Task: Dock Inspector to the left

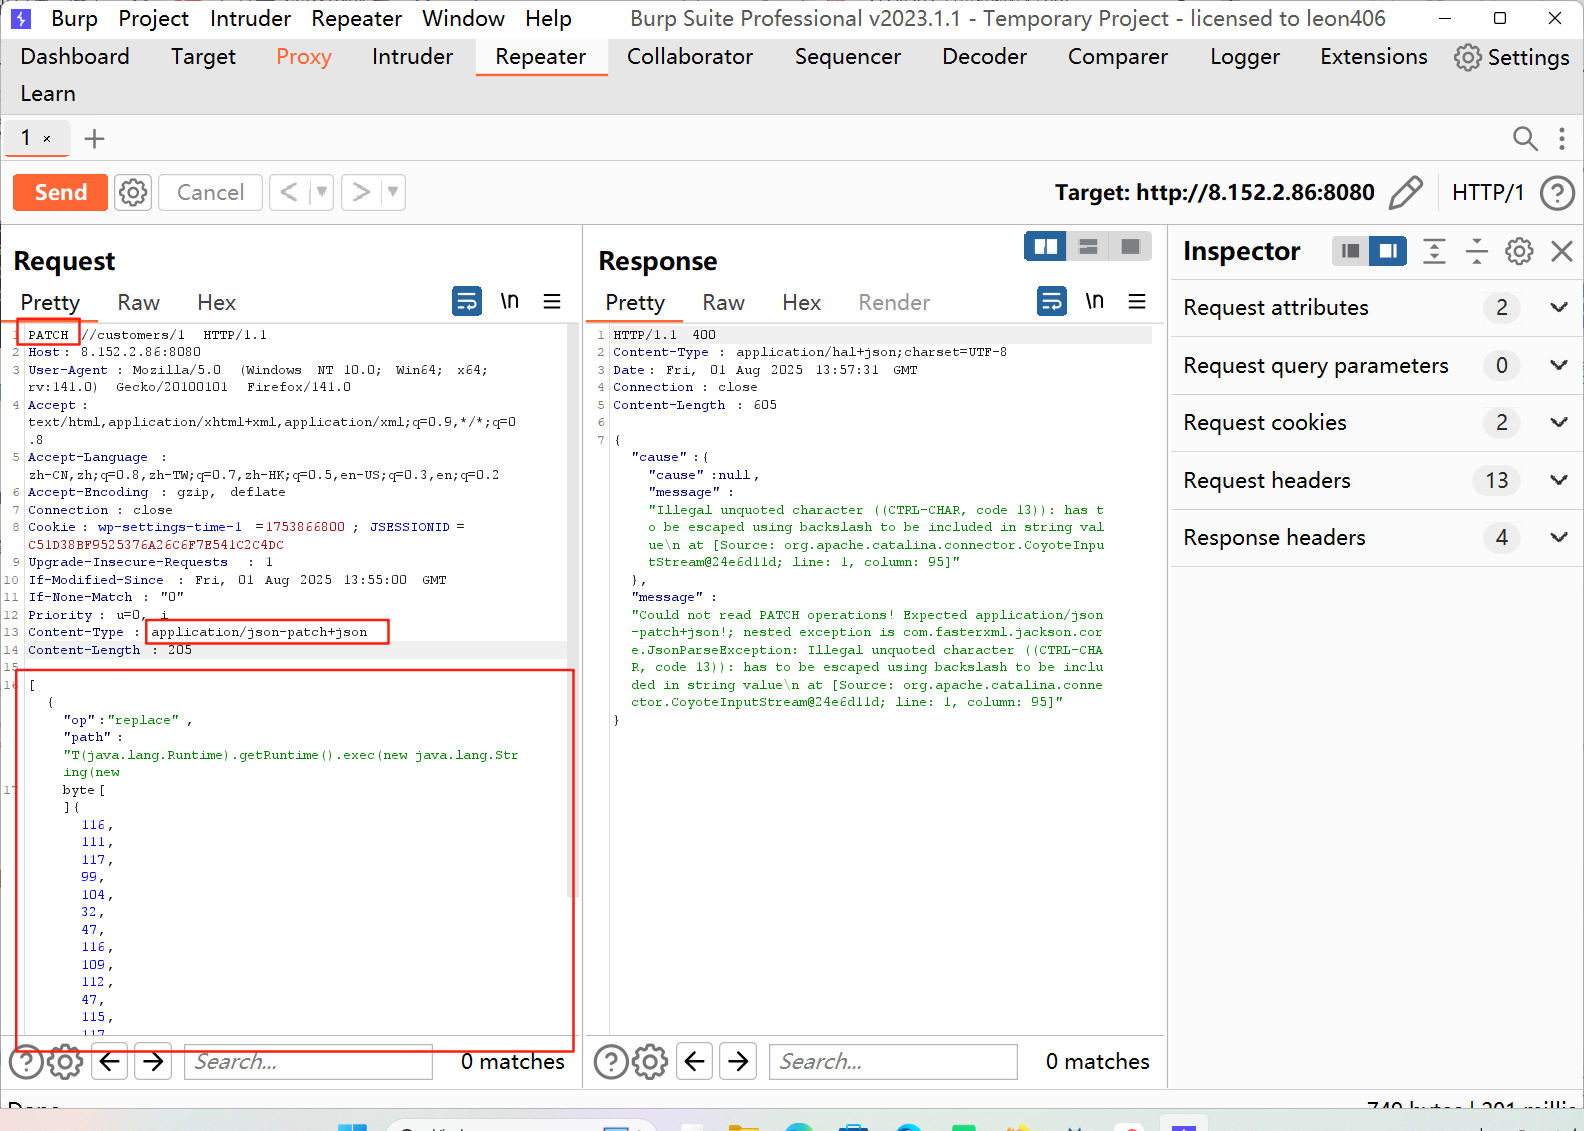Action: click(x=1350, y=251)
